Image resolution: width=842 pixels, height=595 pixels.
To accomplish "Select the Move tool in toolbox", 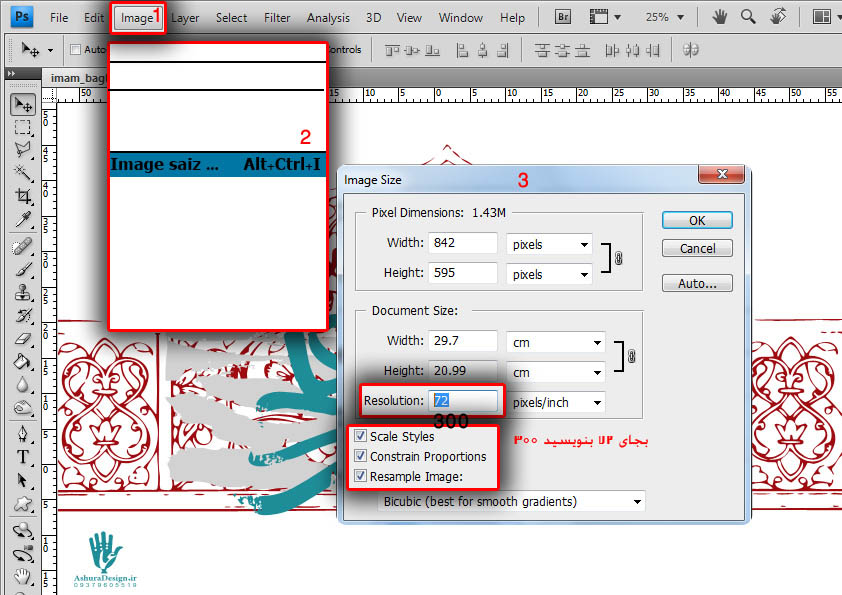I will 23,104.
